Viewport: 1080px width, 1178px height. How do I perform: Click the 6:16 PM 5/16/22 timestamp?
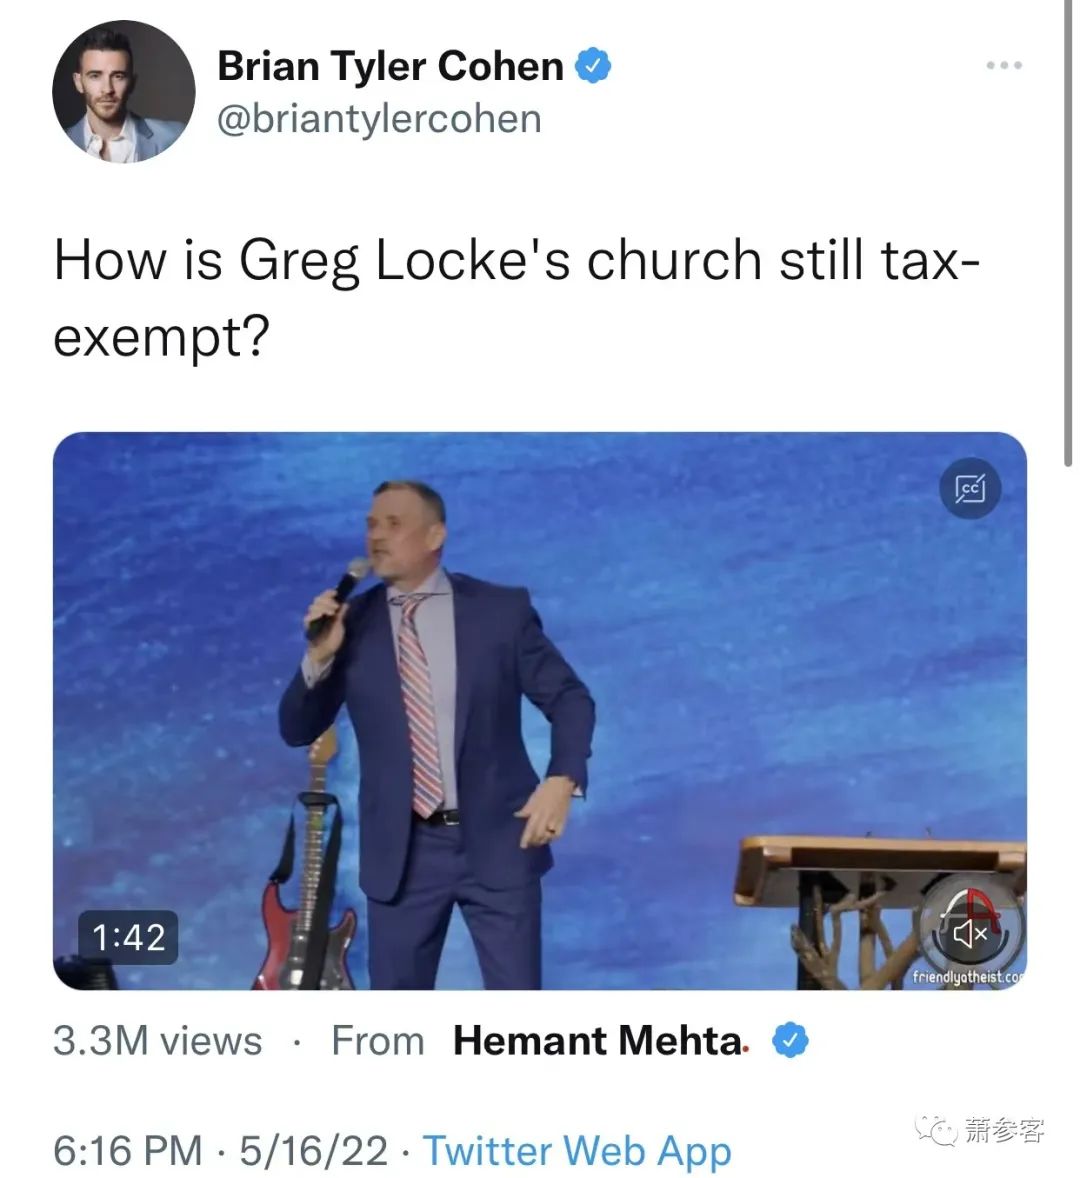click(220, 1150)
